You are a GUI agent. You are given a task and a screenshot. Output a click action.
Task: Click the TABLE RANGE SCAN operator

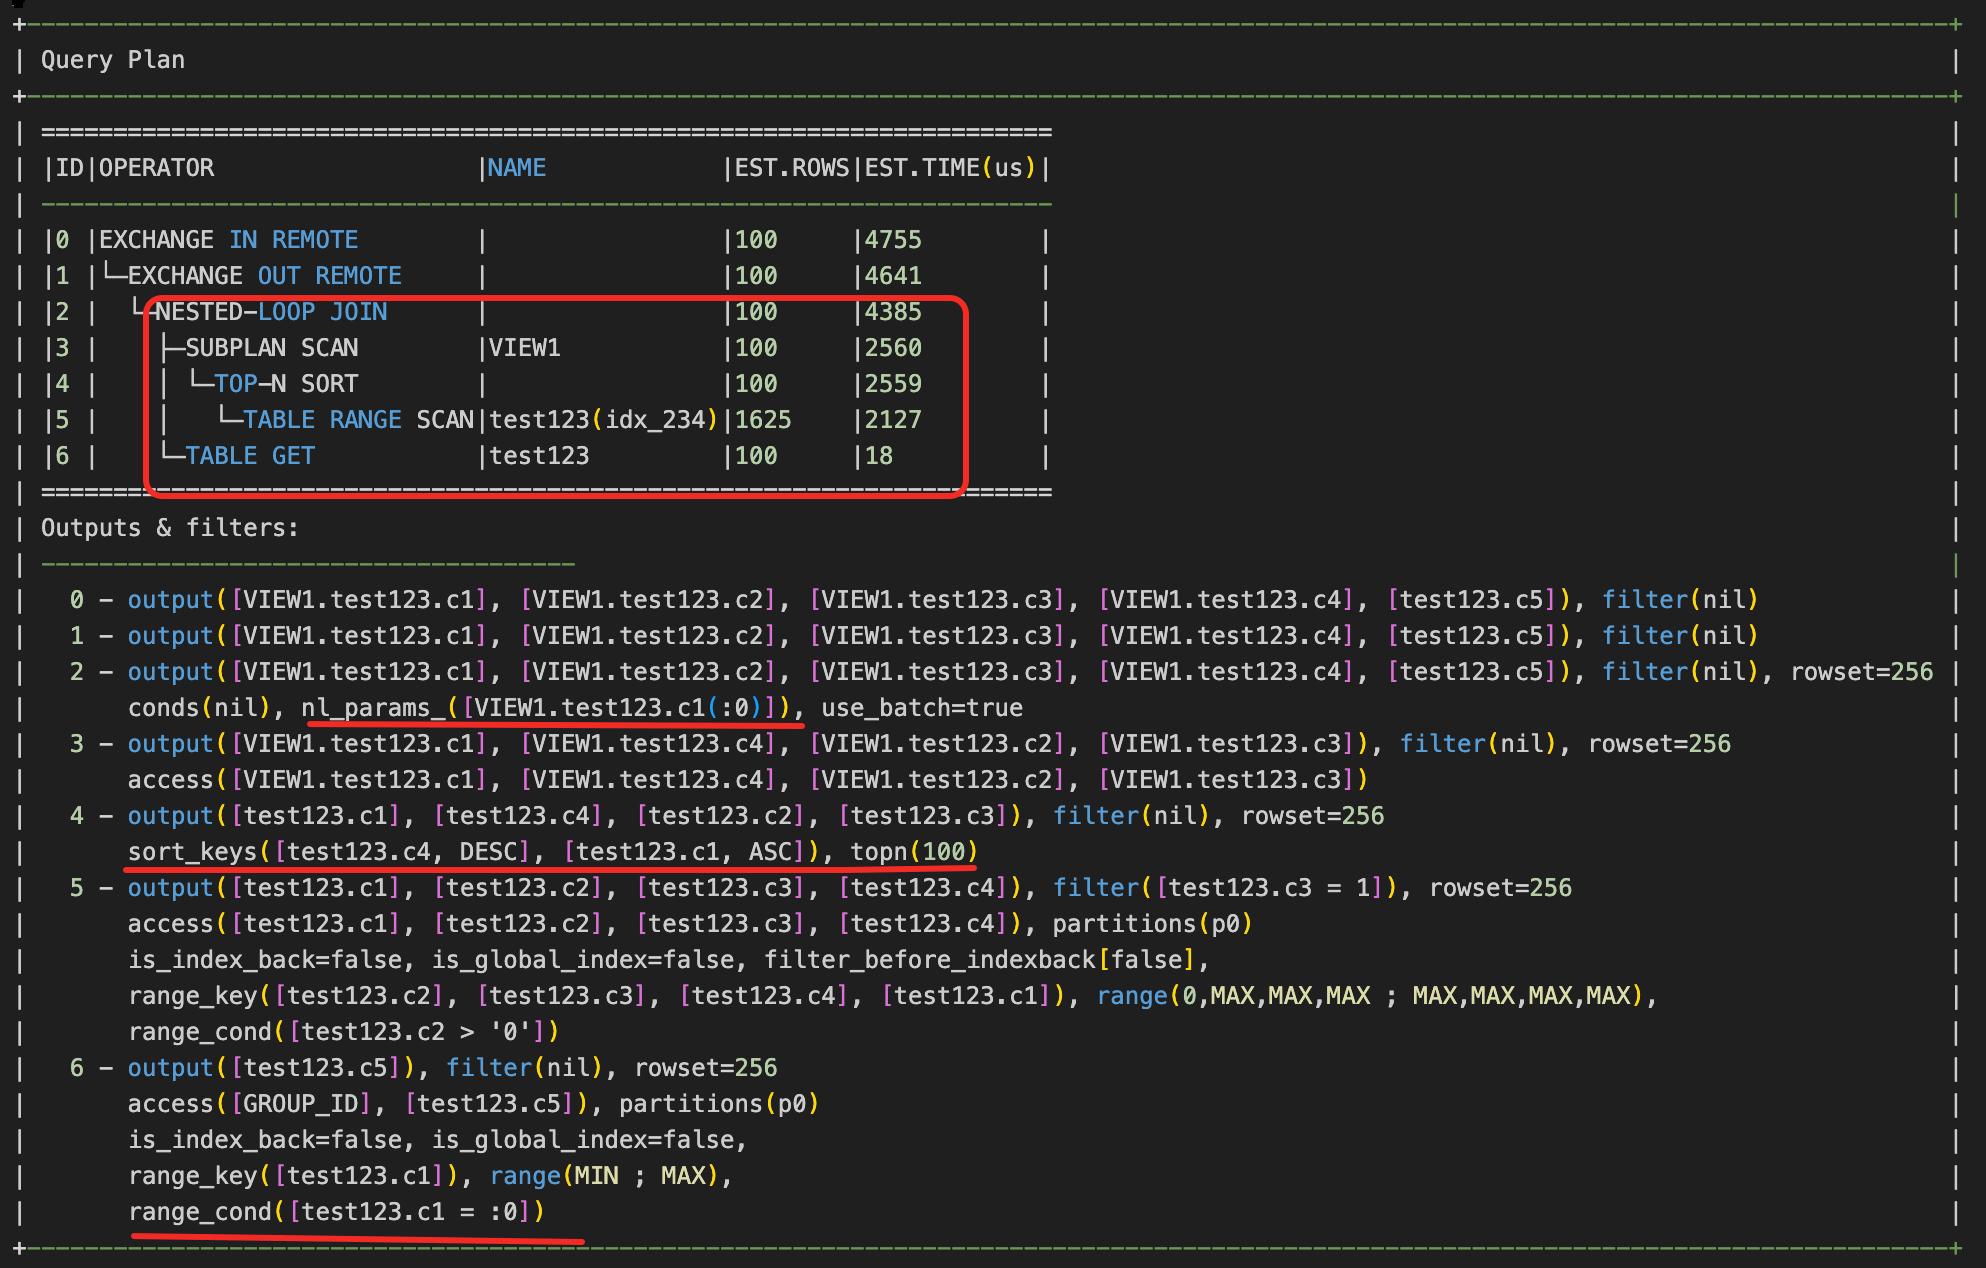(x=358, y=420)
